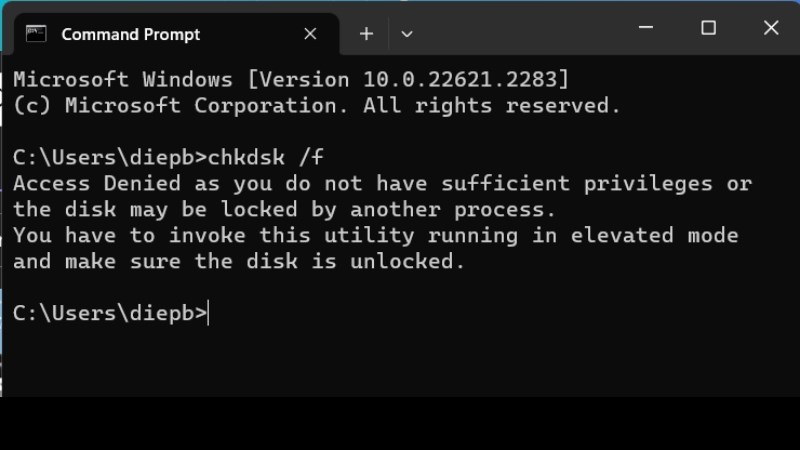800x450 pixels.
Task: Click the 'invoke this utility' output line
Action: coord(376,236)
